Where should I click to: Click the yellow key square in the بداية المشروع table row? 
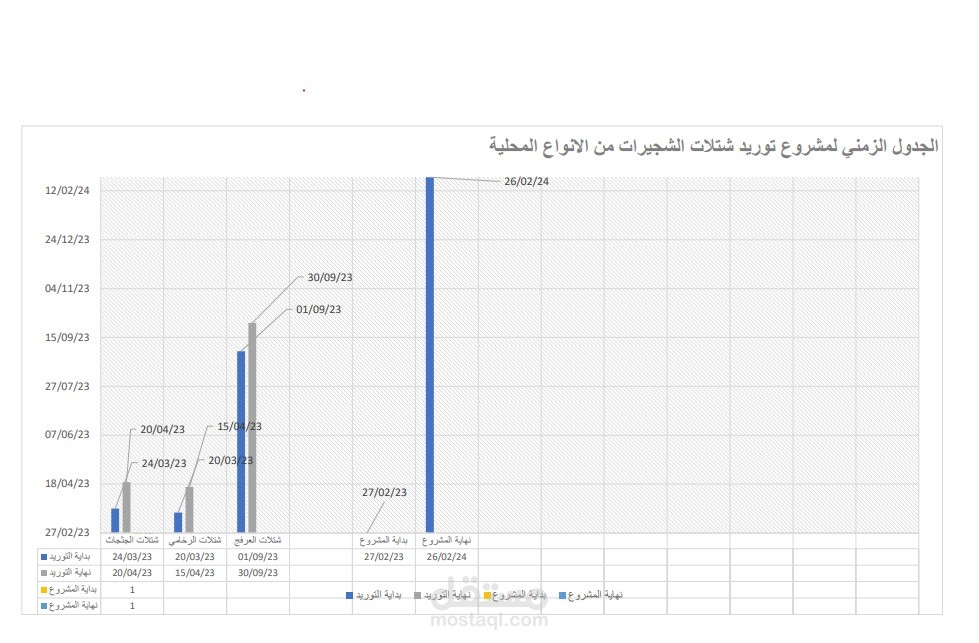tap(44, 590)
